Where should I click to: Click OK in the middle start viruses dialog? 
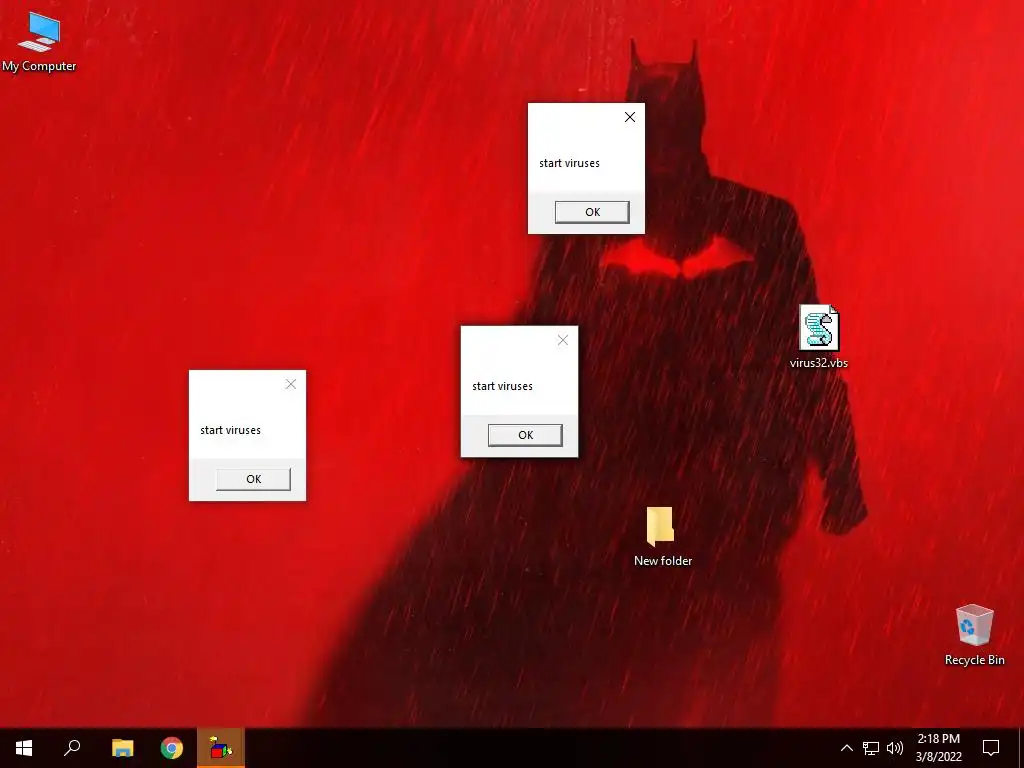(x=525, y=435)
